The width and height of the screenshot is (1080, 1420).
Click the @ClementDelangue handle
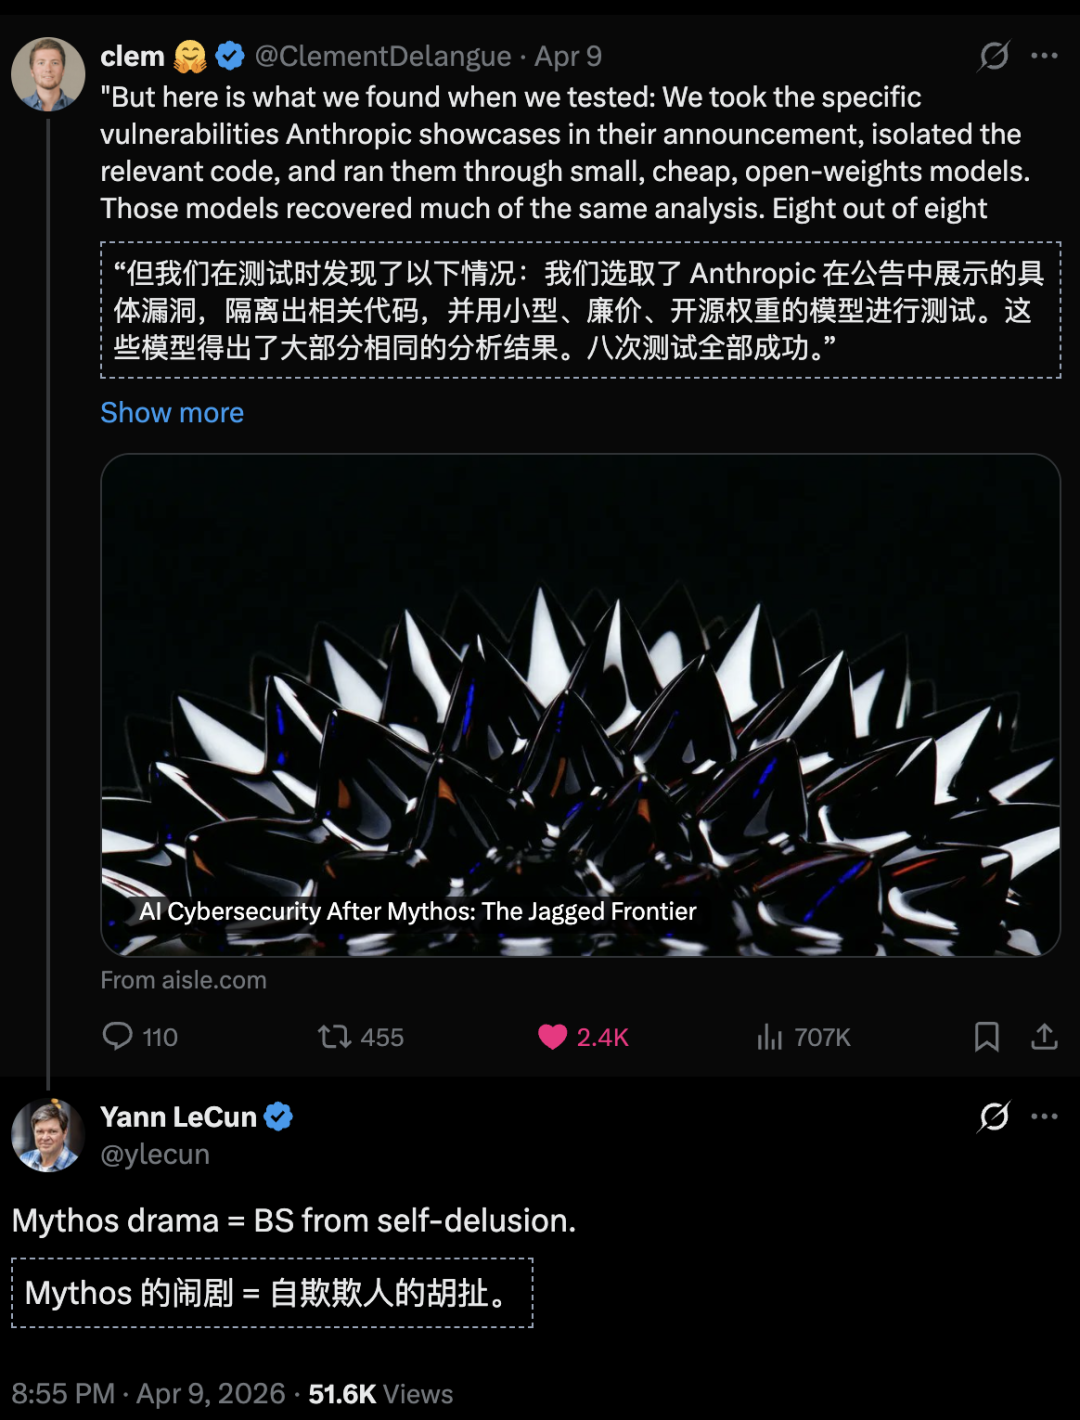click(383, 57)
